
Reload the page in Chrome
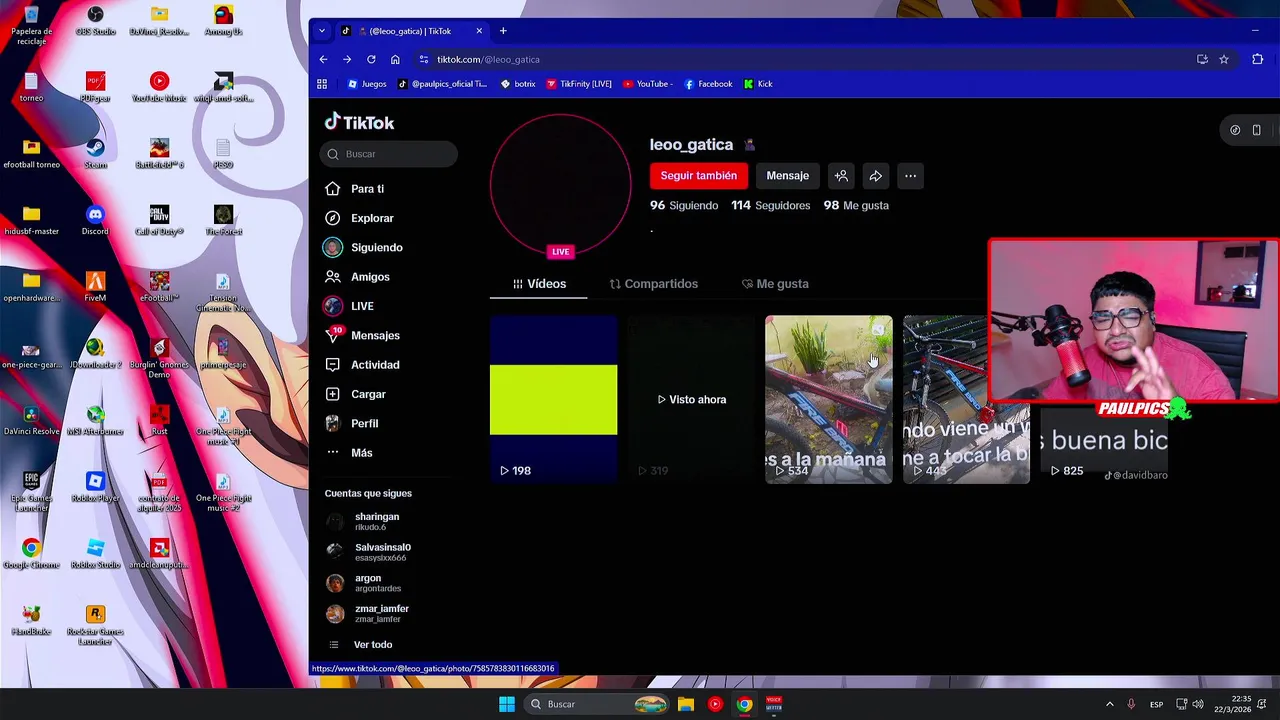pyautogui.click(x=371, y=59)
